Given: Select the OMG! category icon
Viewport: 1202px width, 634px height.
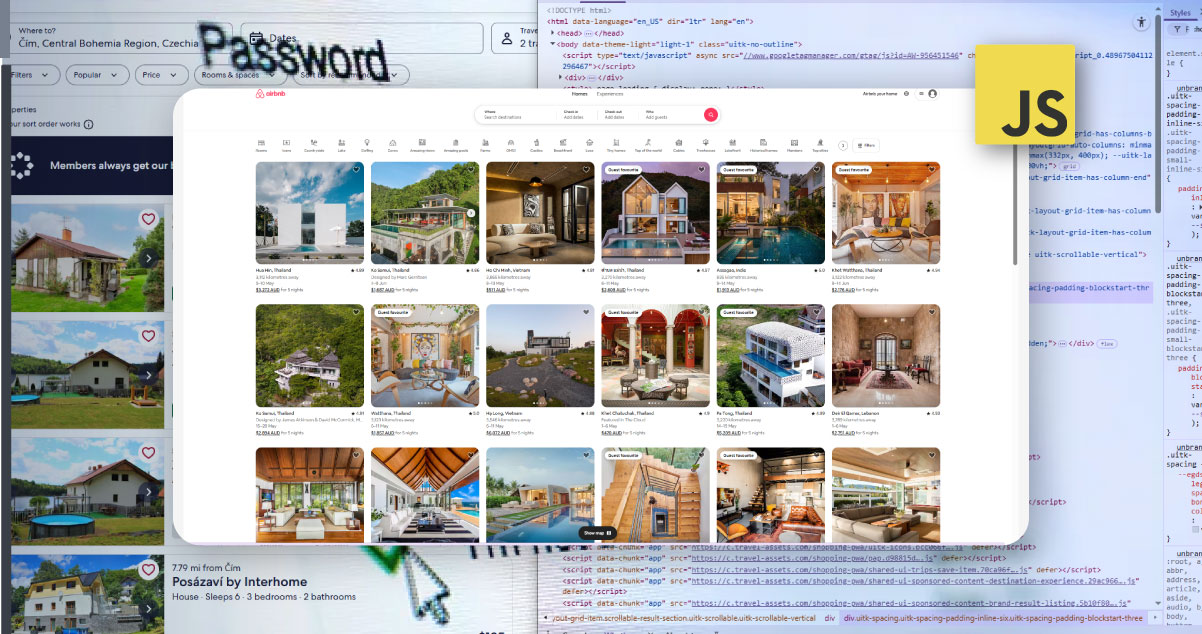Looking at the screenshot, I should (509, 143).
